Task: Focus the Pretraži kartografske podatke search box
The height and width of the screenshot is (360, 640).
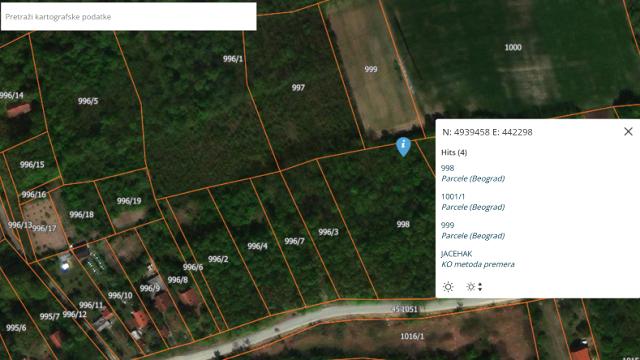Action: coord(129,17)
